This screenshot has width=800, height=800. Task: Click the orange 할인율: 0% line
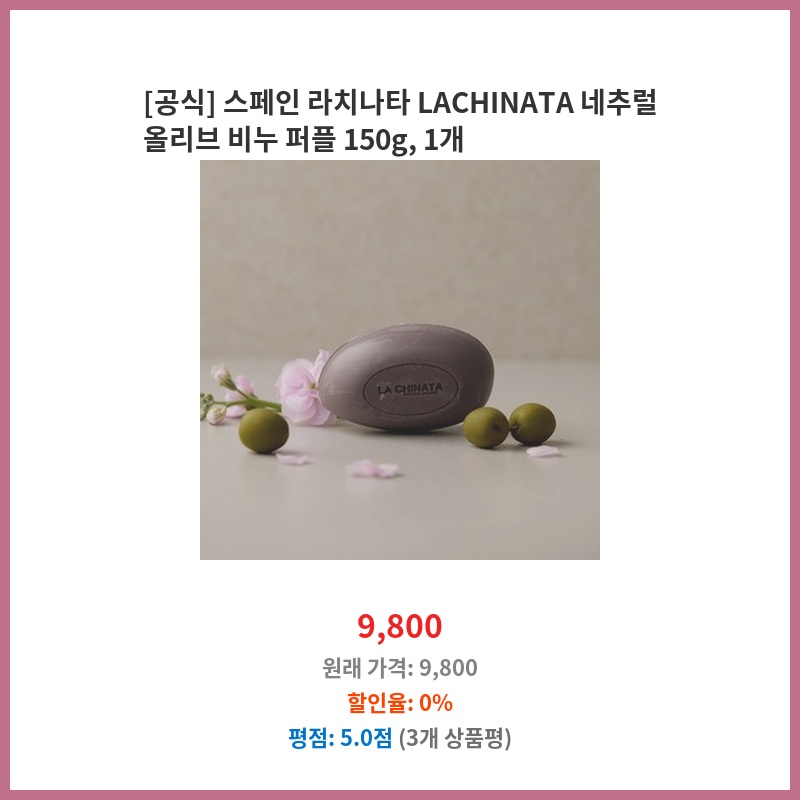click(399, 703)
